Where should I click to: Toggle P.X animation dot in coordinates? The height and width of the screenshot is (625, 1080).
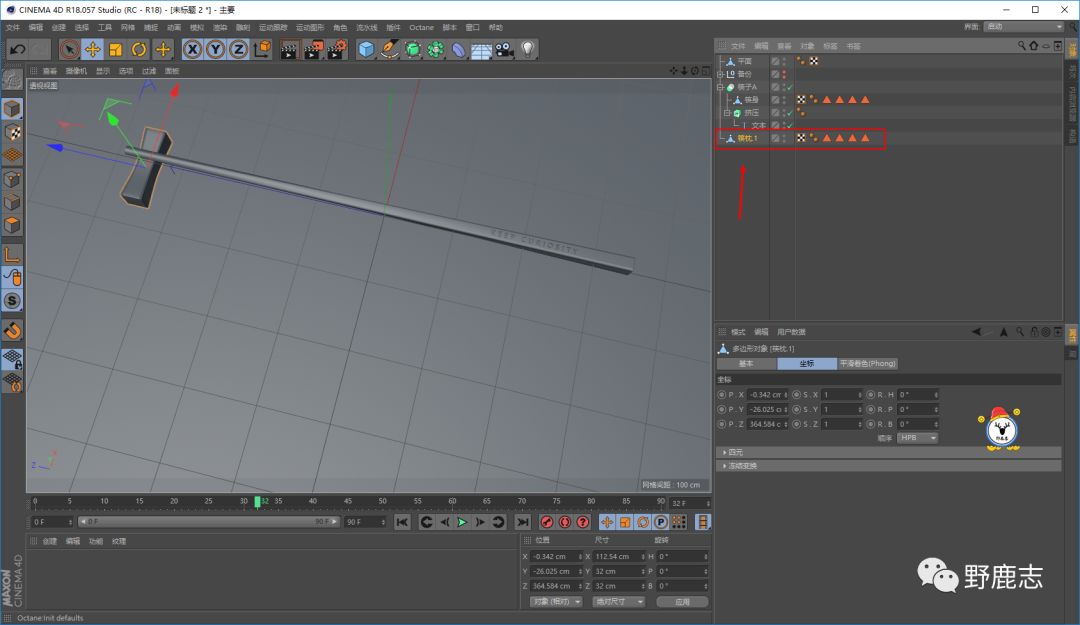pos(722,395)
